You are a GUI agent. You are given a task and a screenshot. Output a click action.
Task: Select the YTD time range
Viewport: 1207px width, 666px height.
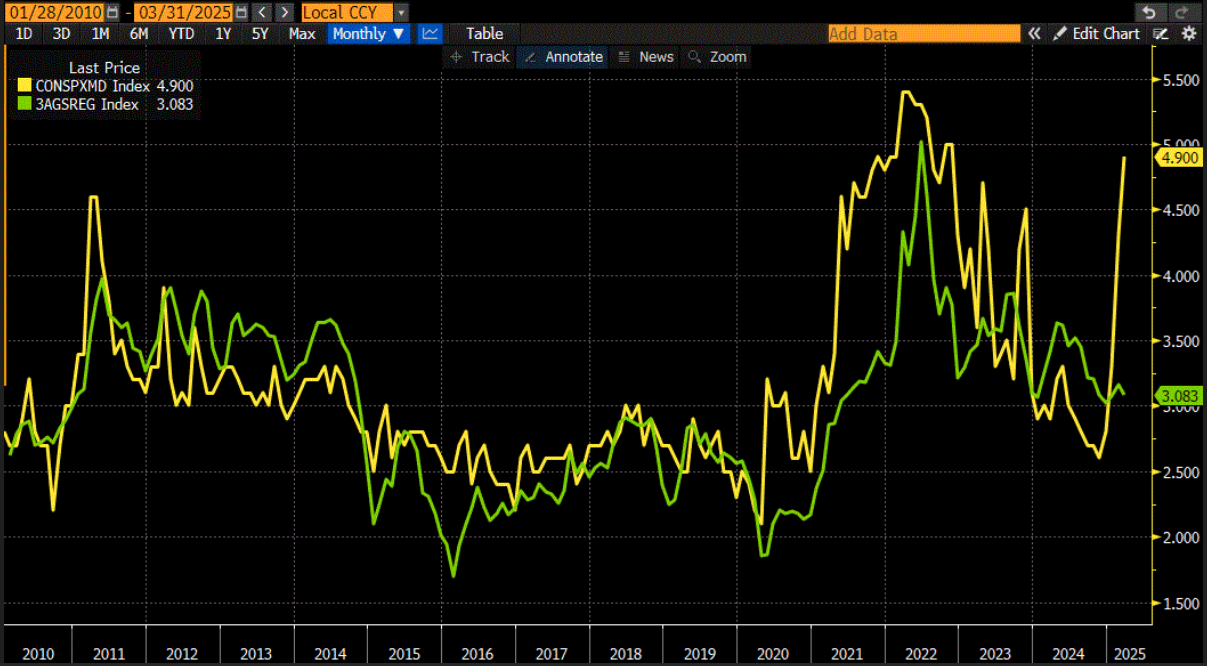click(181, 33)
